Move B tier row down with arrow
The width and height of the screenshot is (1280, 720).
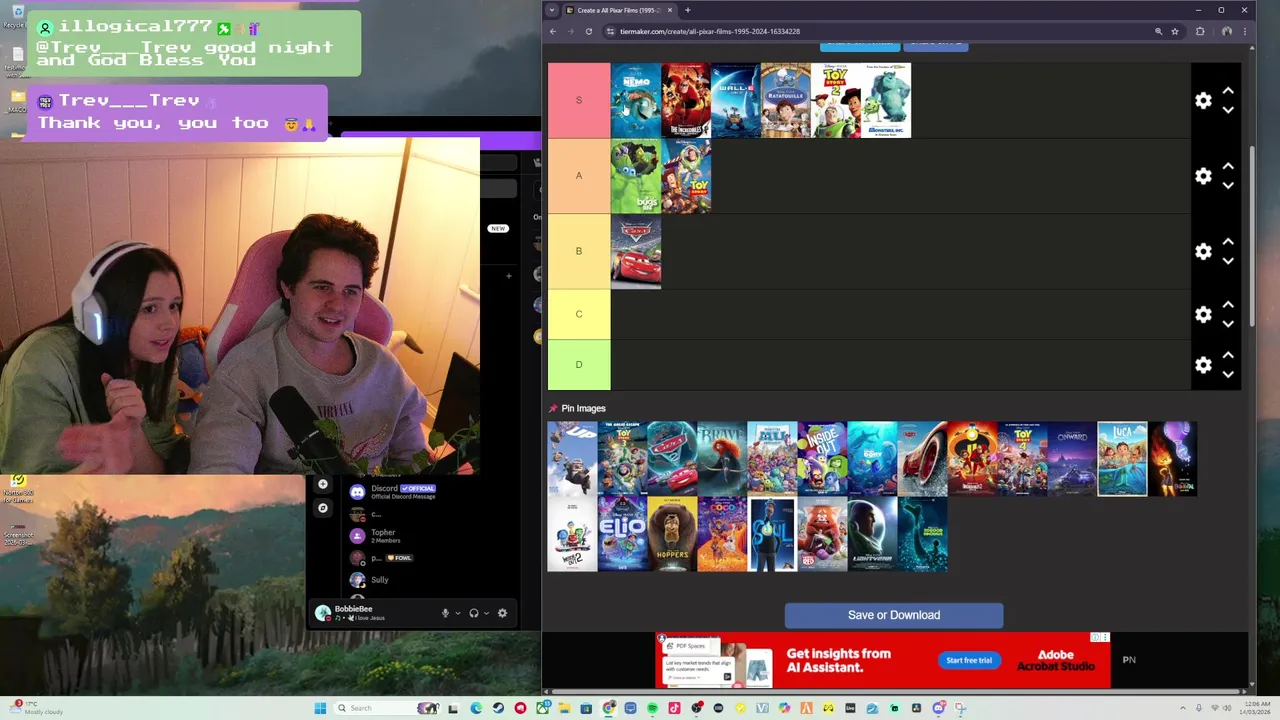coord(1228,261)
